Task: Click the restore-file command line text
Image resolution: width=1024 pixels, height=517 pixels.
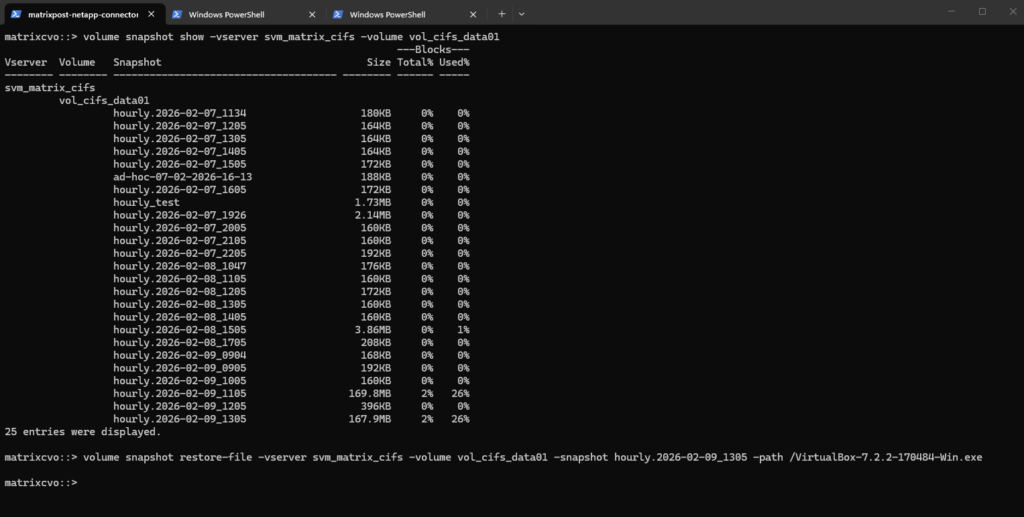Action: coord(493,457)
